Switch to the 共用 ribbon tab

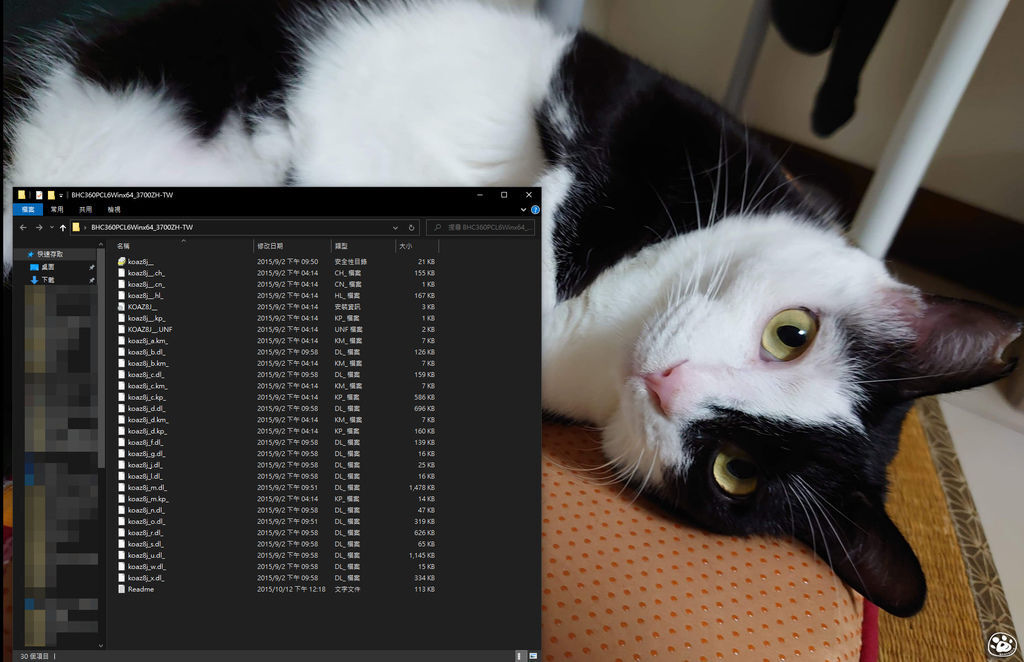pyautogui.click(x=86, y=210)
